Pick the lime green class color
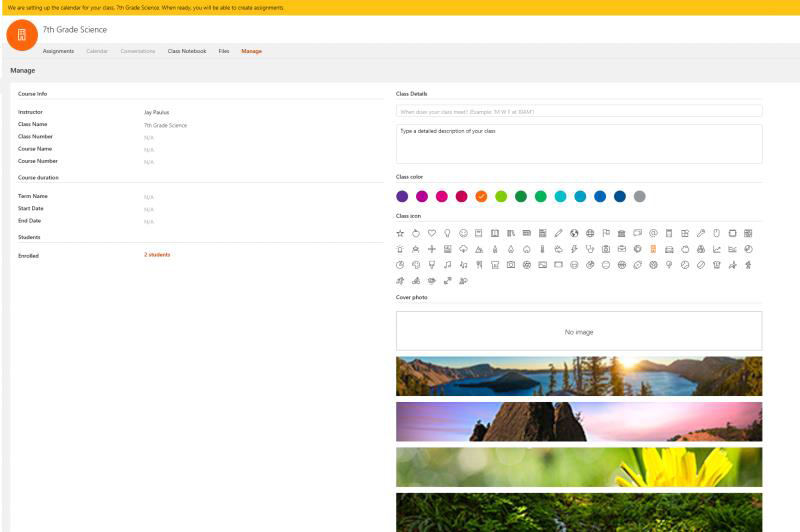 pyautogui.click(x=501, y=196)
